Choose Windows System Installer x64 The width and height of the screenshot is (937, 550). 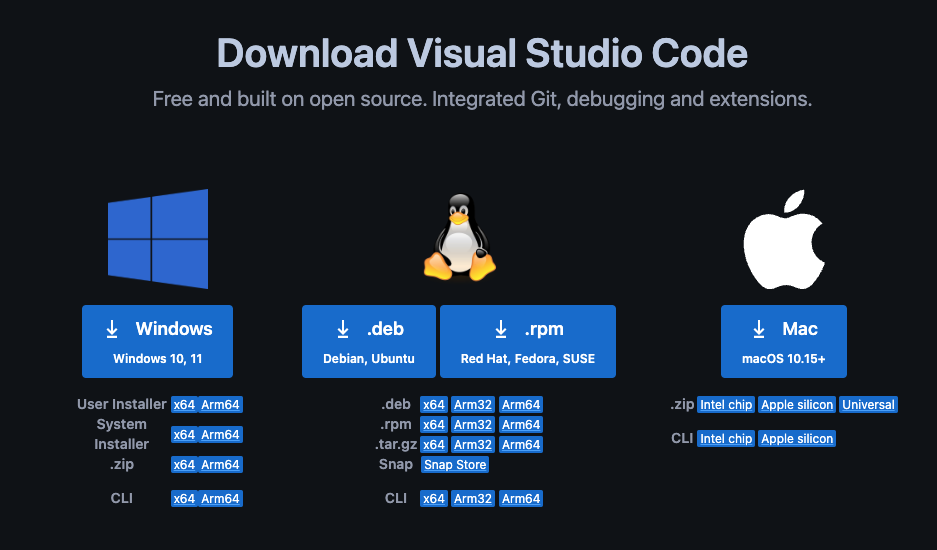(184, 435)
